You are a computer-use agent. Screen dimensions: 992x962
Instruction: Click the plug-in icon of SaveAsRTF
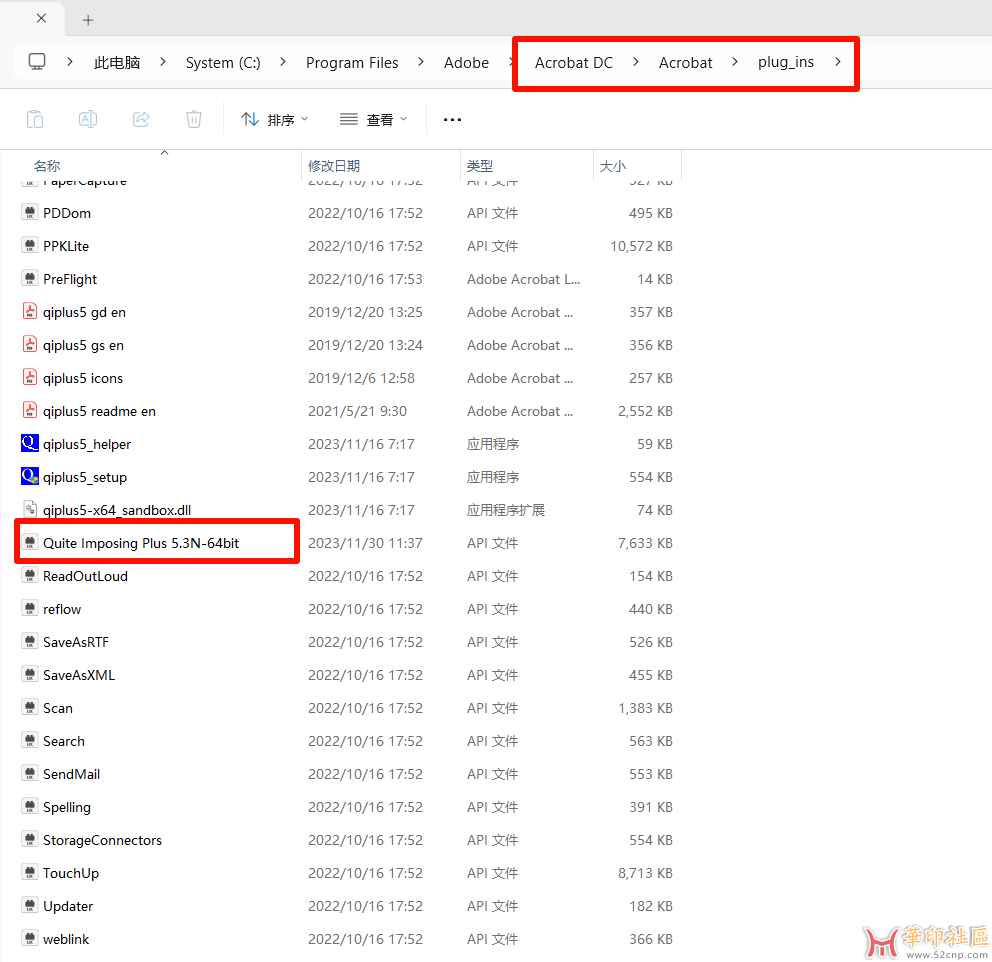click(x=30, y=641)
